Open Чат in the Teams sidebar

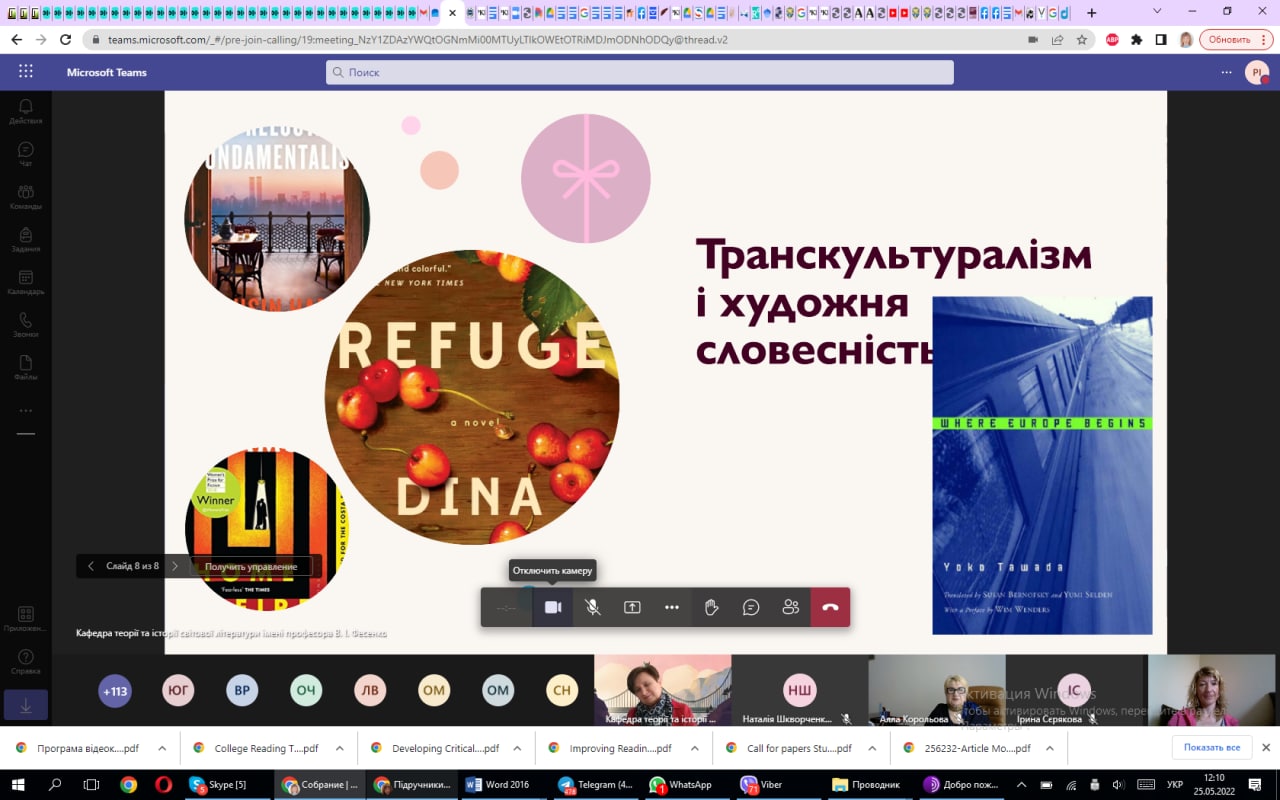click(x=26, y=154)
